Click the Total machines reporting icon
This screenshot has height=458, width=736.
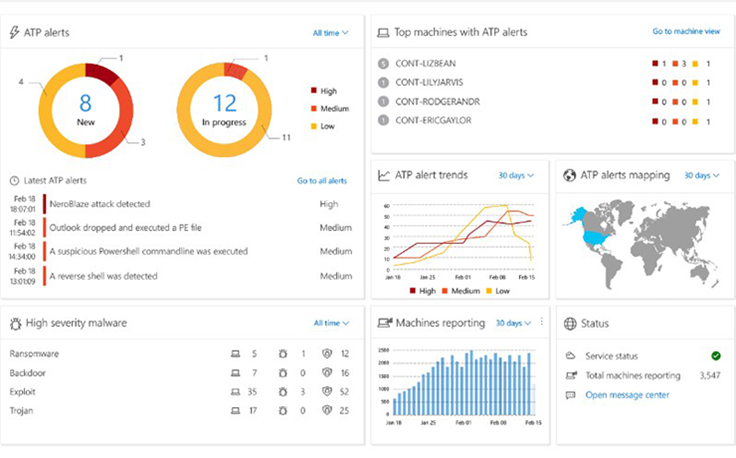coord(571,375)
